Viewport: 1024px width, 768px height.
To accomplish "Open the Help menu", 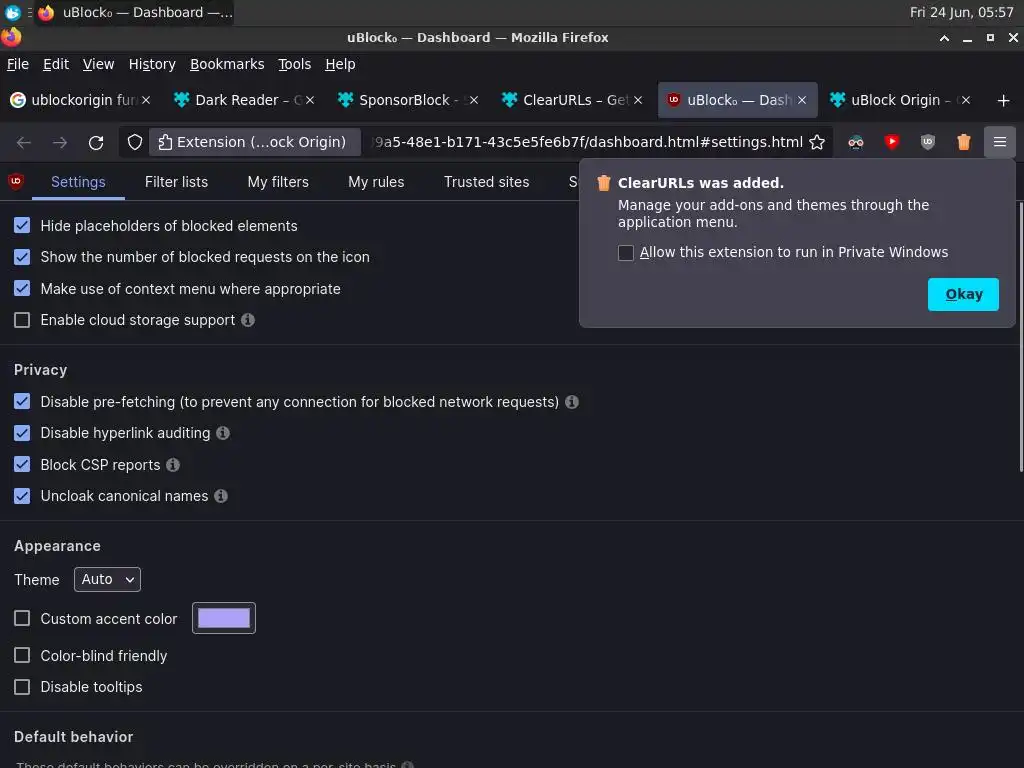I will (340, 64).
